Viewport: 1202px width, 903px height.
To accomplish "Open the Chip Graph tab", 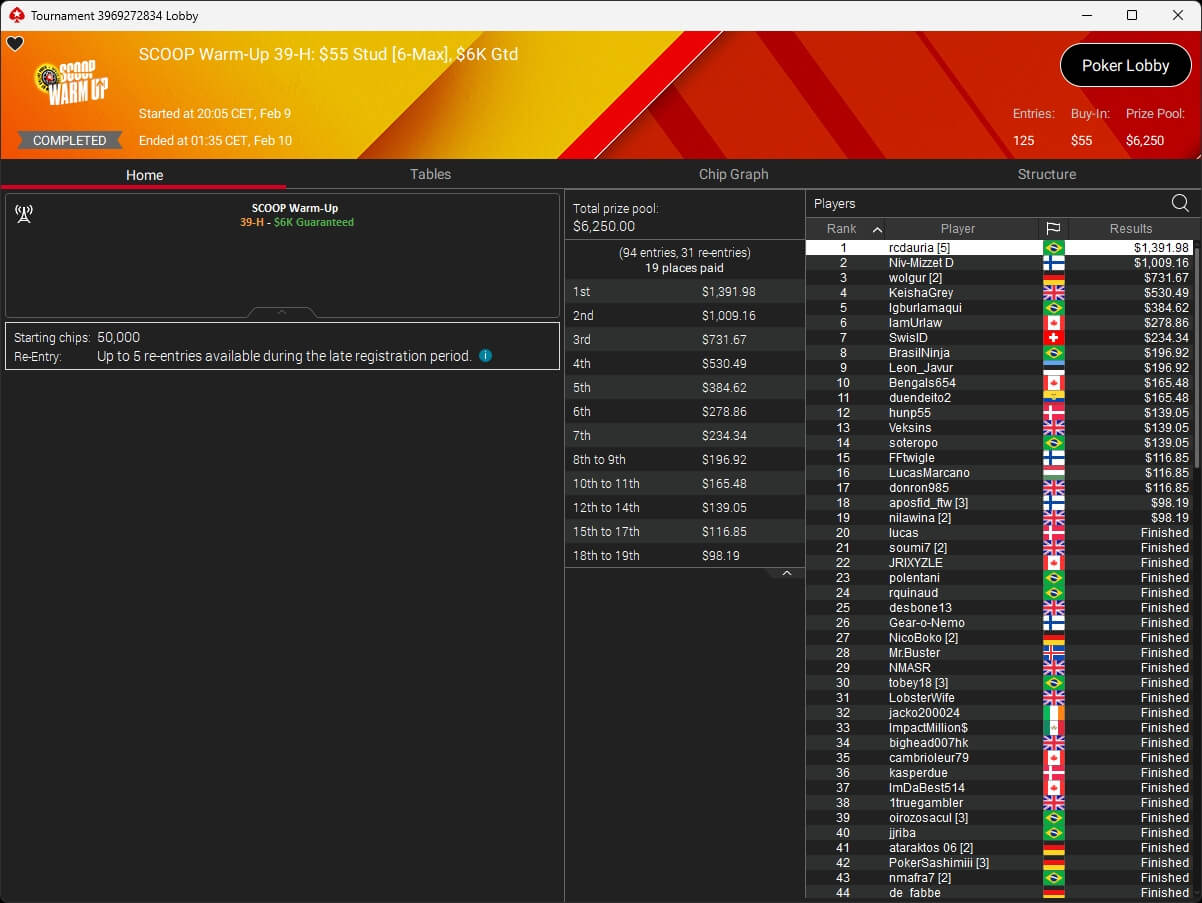I will (733, 174).
